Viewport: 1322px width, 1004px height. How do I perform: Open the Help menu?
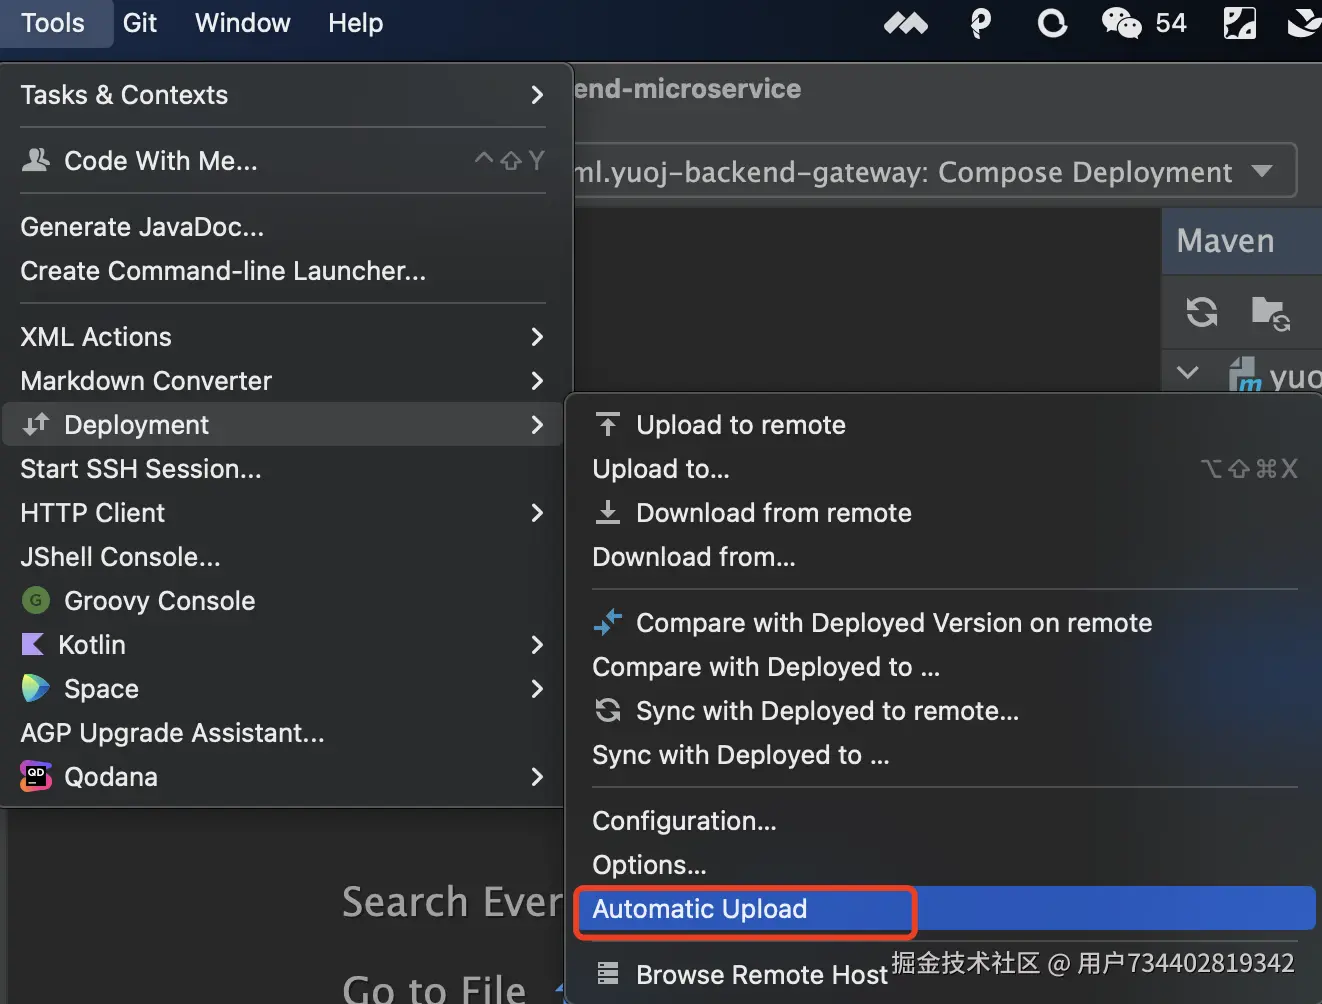point(356,23)
